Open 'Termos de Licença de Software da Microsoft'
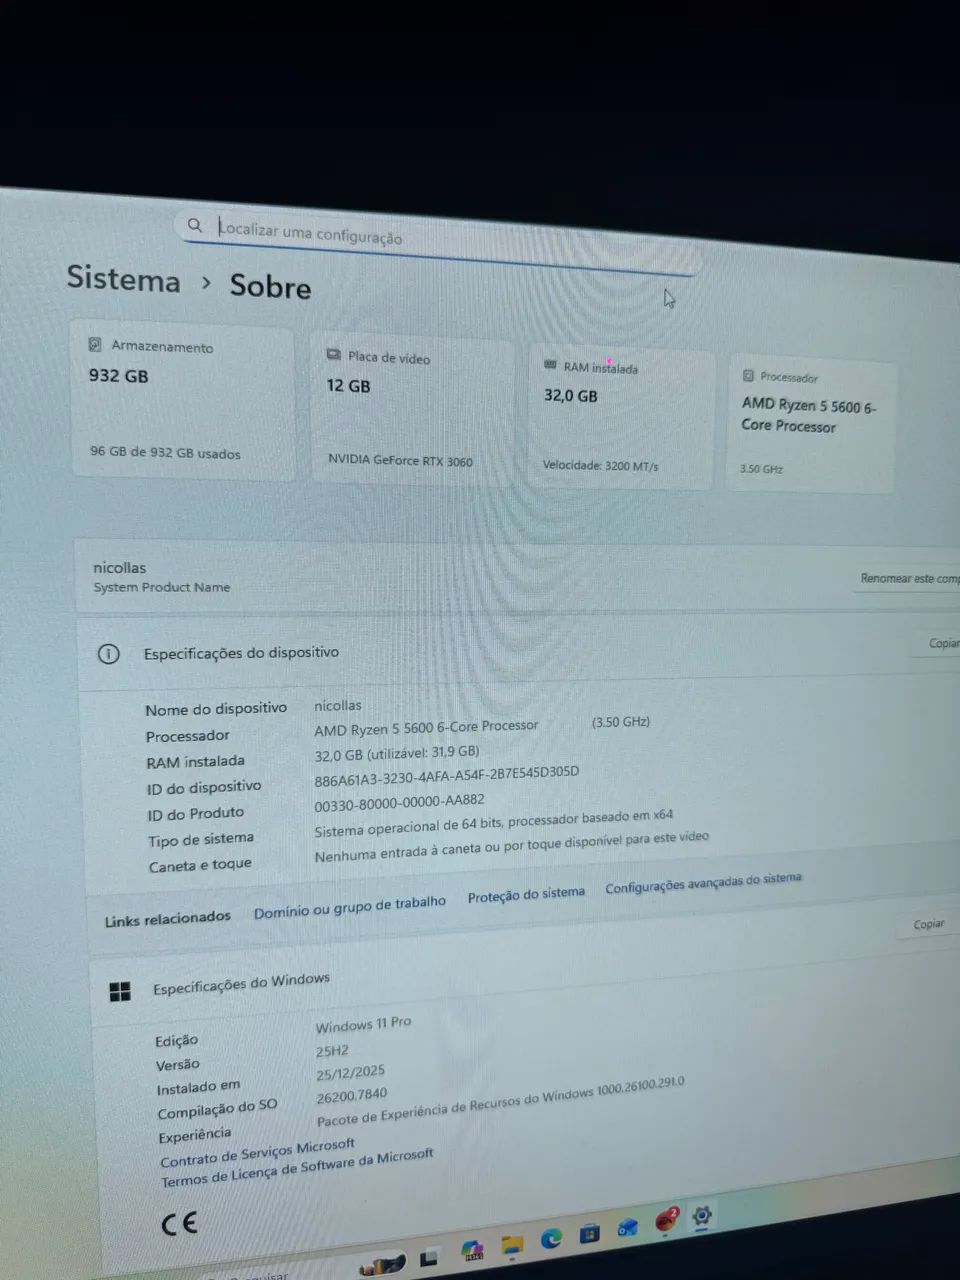The image size is (960, 1280). coord(297,1168)
